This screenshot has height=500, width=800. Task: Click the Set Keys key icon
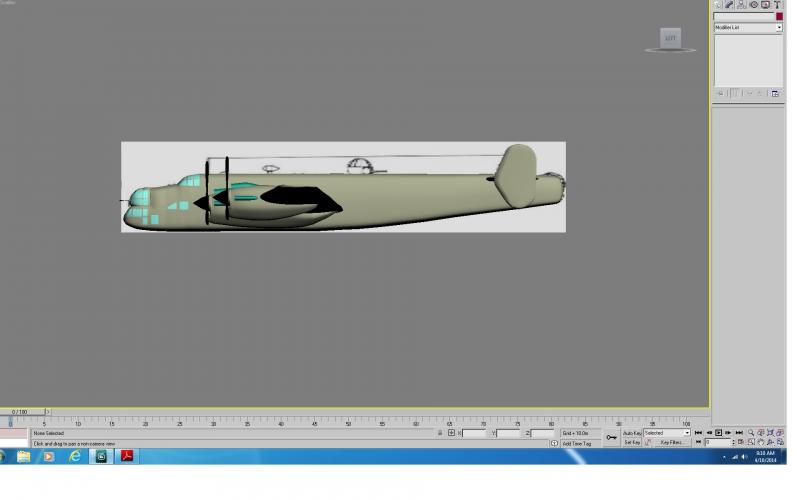point(611,438)
